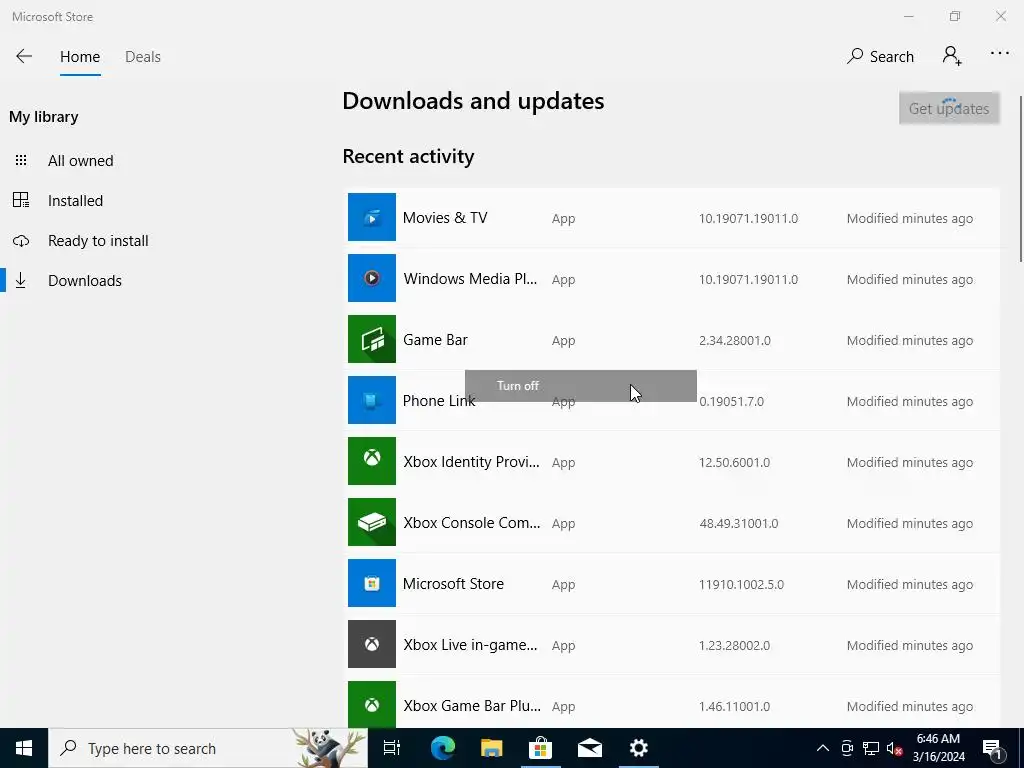Screen dimensions: 1024x768
Task: Click the Xbox Identity Provi... name
Action: 472,462
